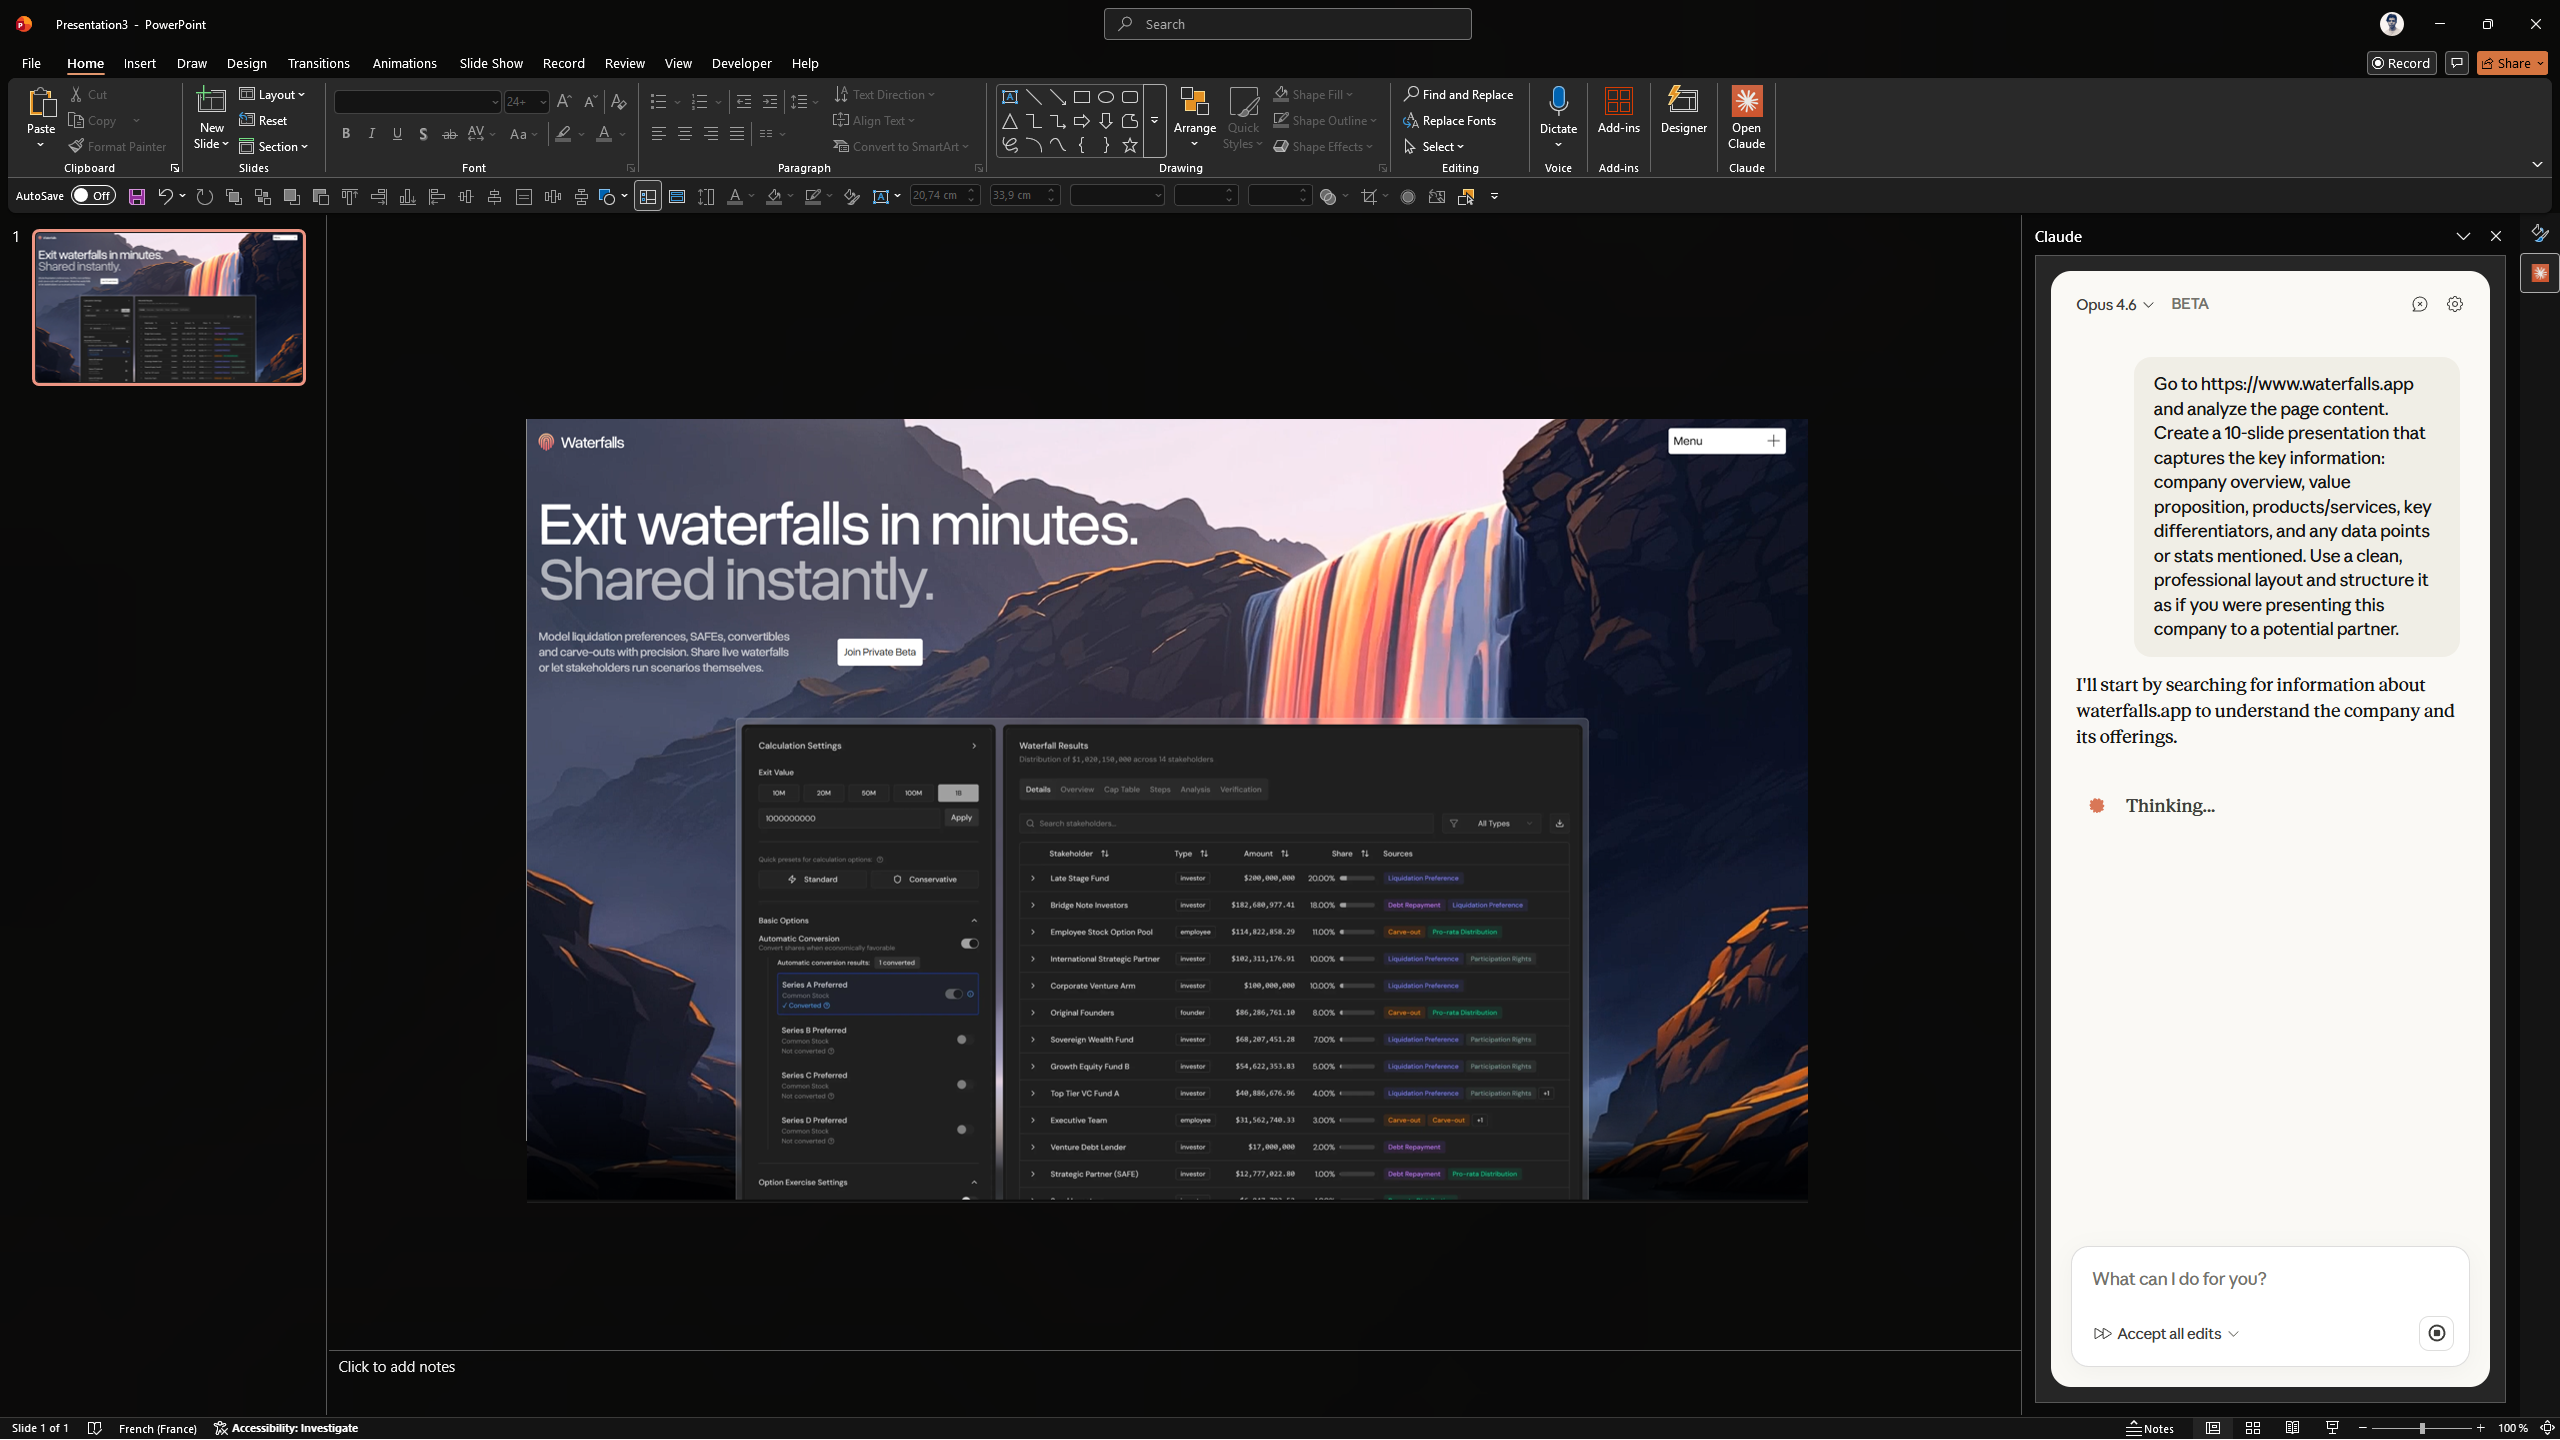This screenshot has height=1440, width=2560.
Task: Toggle Notes pane in status bar
Action: tap(2151, 1428)
